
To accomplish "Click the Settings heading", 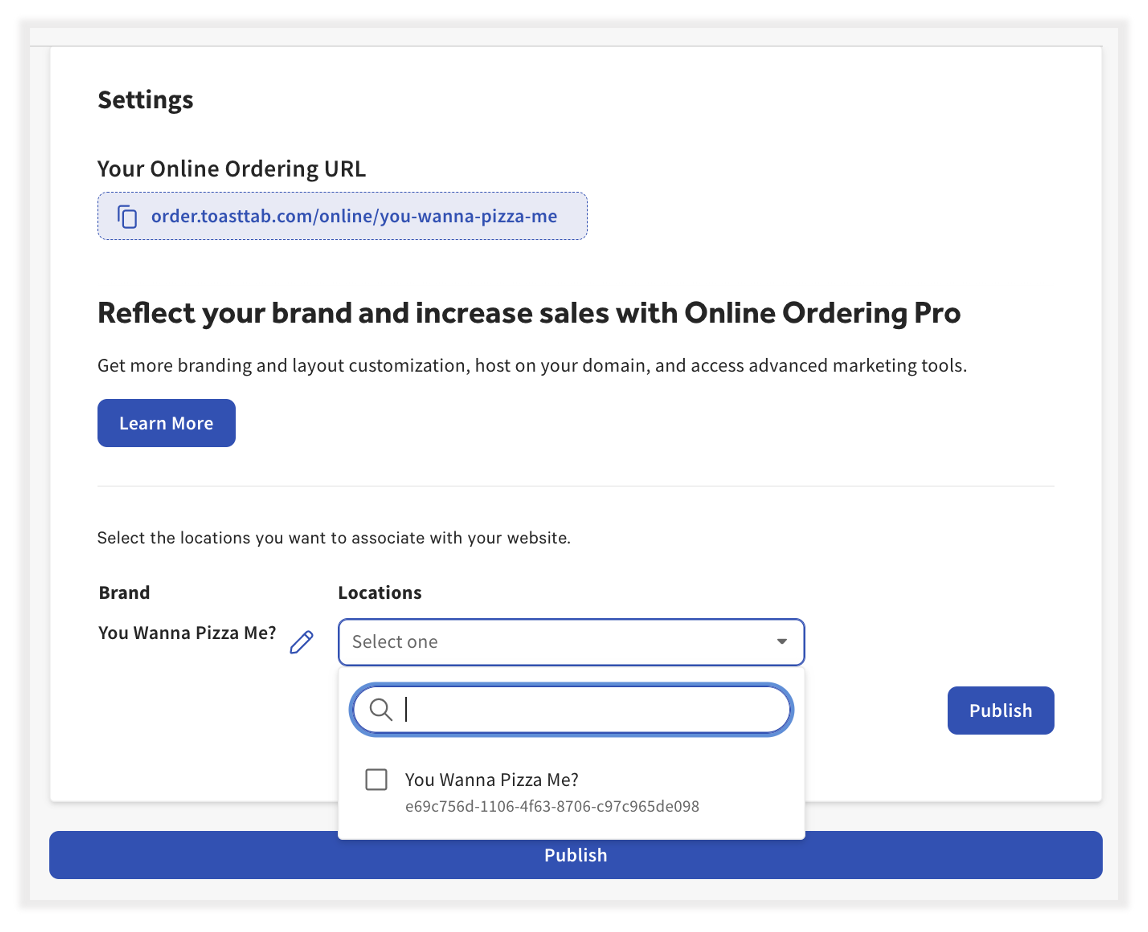I will [145, 100].
